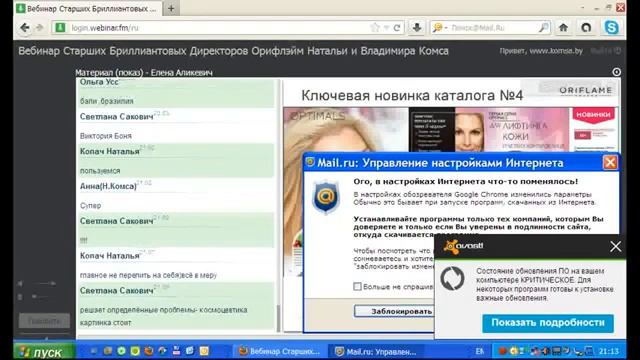Bookmark this page with the star icon
Viewport: 640px width, 360px height.
tap(375, 28)
